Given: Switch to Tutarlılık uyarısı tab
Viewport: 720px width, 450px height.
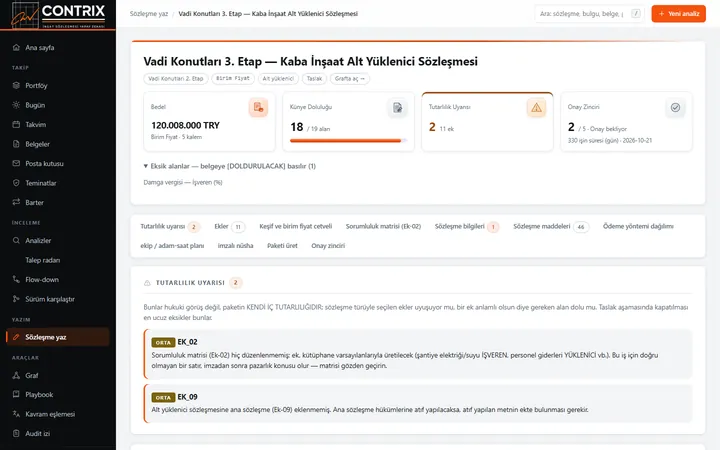Looking at the screenshot, I should point(170,226).
